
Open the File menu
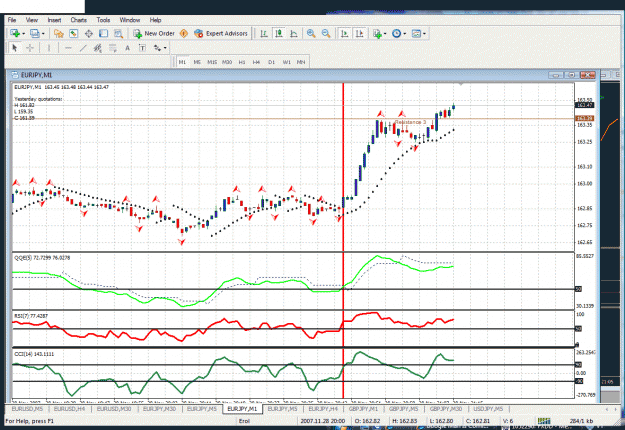tap(12, 20)
